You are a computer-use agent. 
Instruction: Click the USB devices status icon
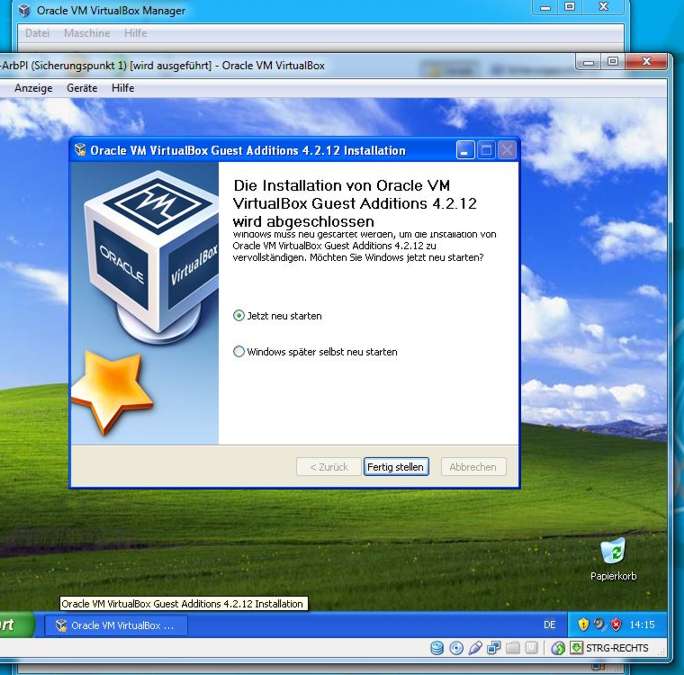tap(475, 648)
